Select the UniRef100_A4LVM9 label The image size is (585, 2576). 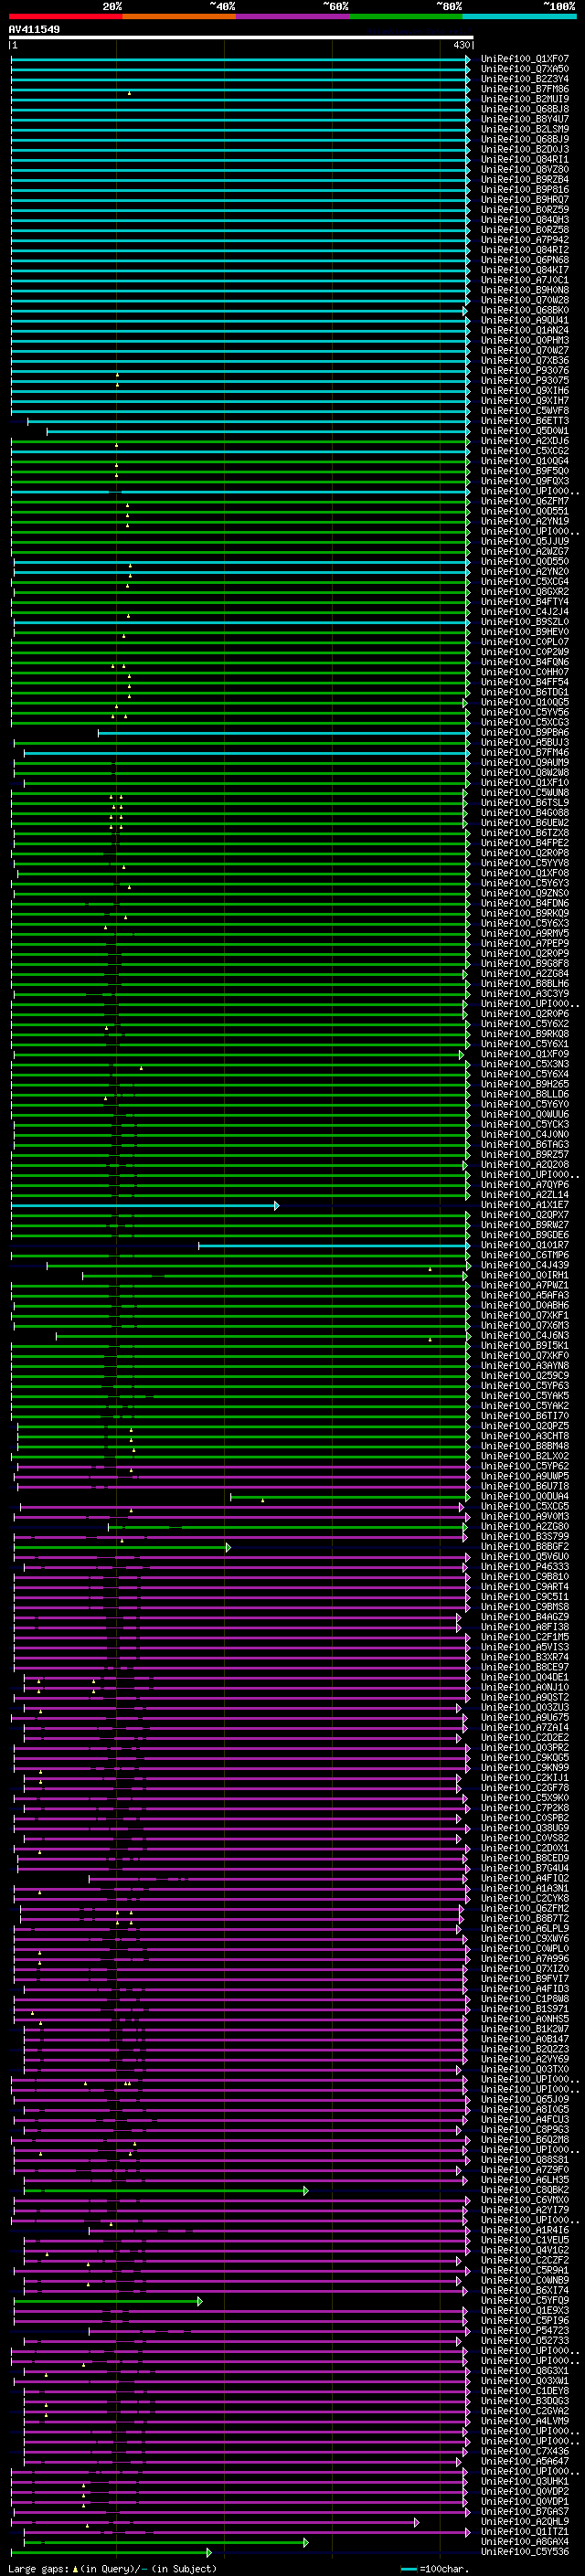pyautogui.click(x=524, y=2421)
